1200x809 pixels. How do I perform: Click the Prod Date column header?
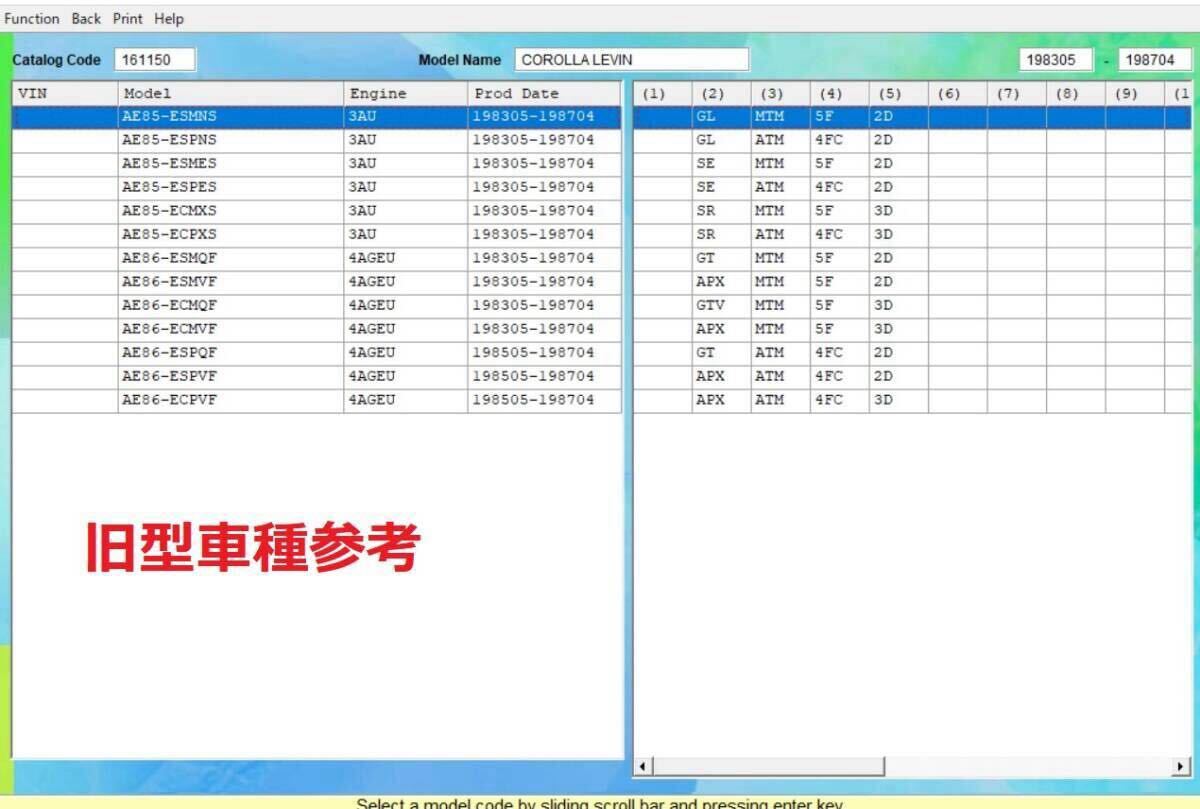[544, 93]
